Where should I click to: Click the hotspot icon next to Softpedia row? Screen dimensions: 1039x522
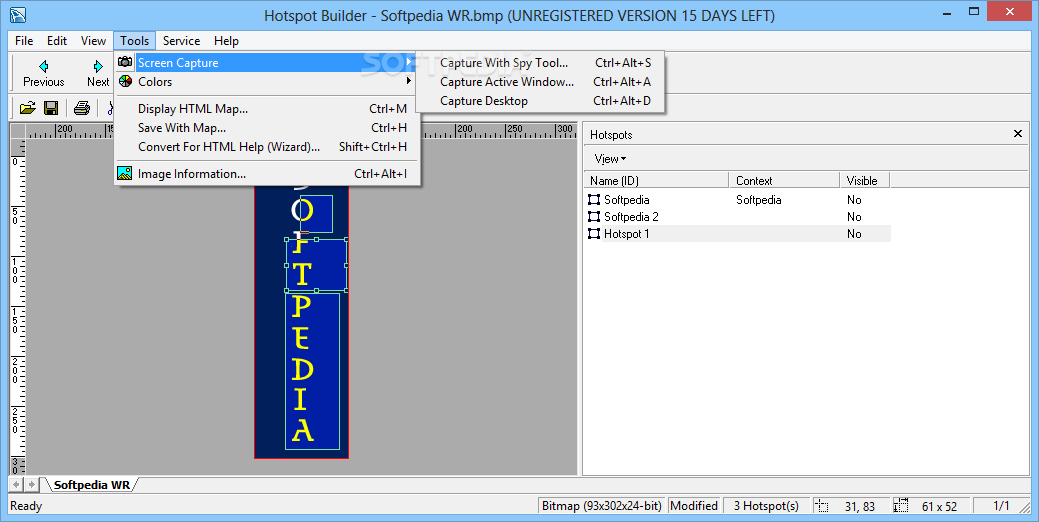(594, 199)
